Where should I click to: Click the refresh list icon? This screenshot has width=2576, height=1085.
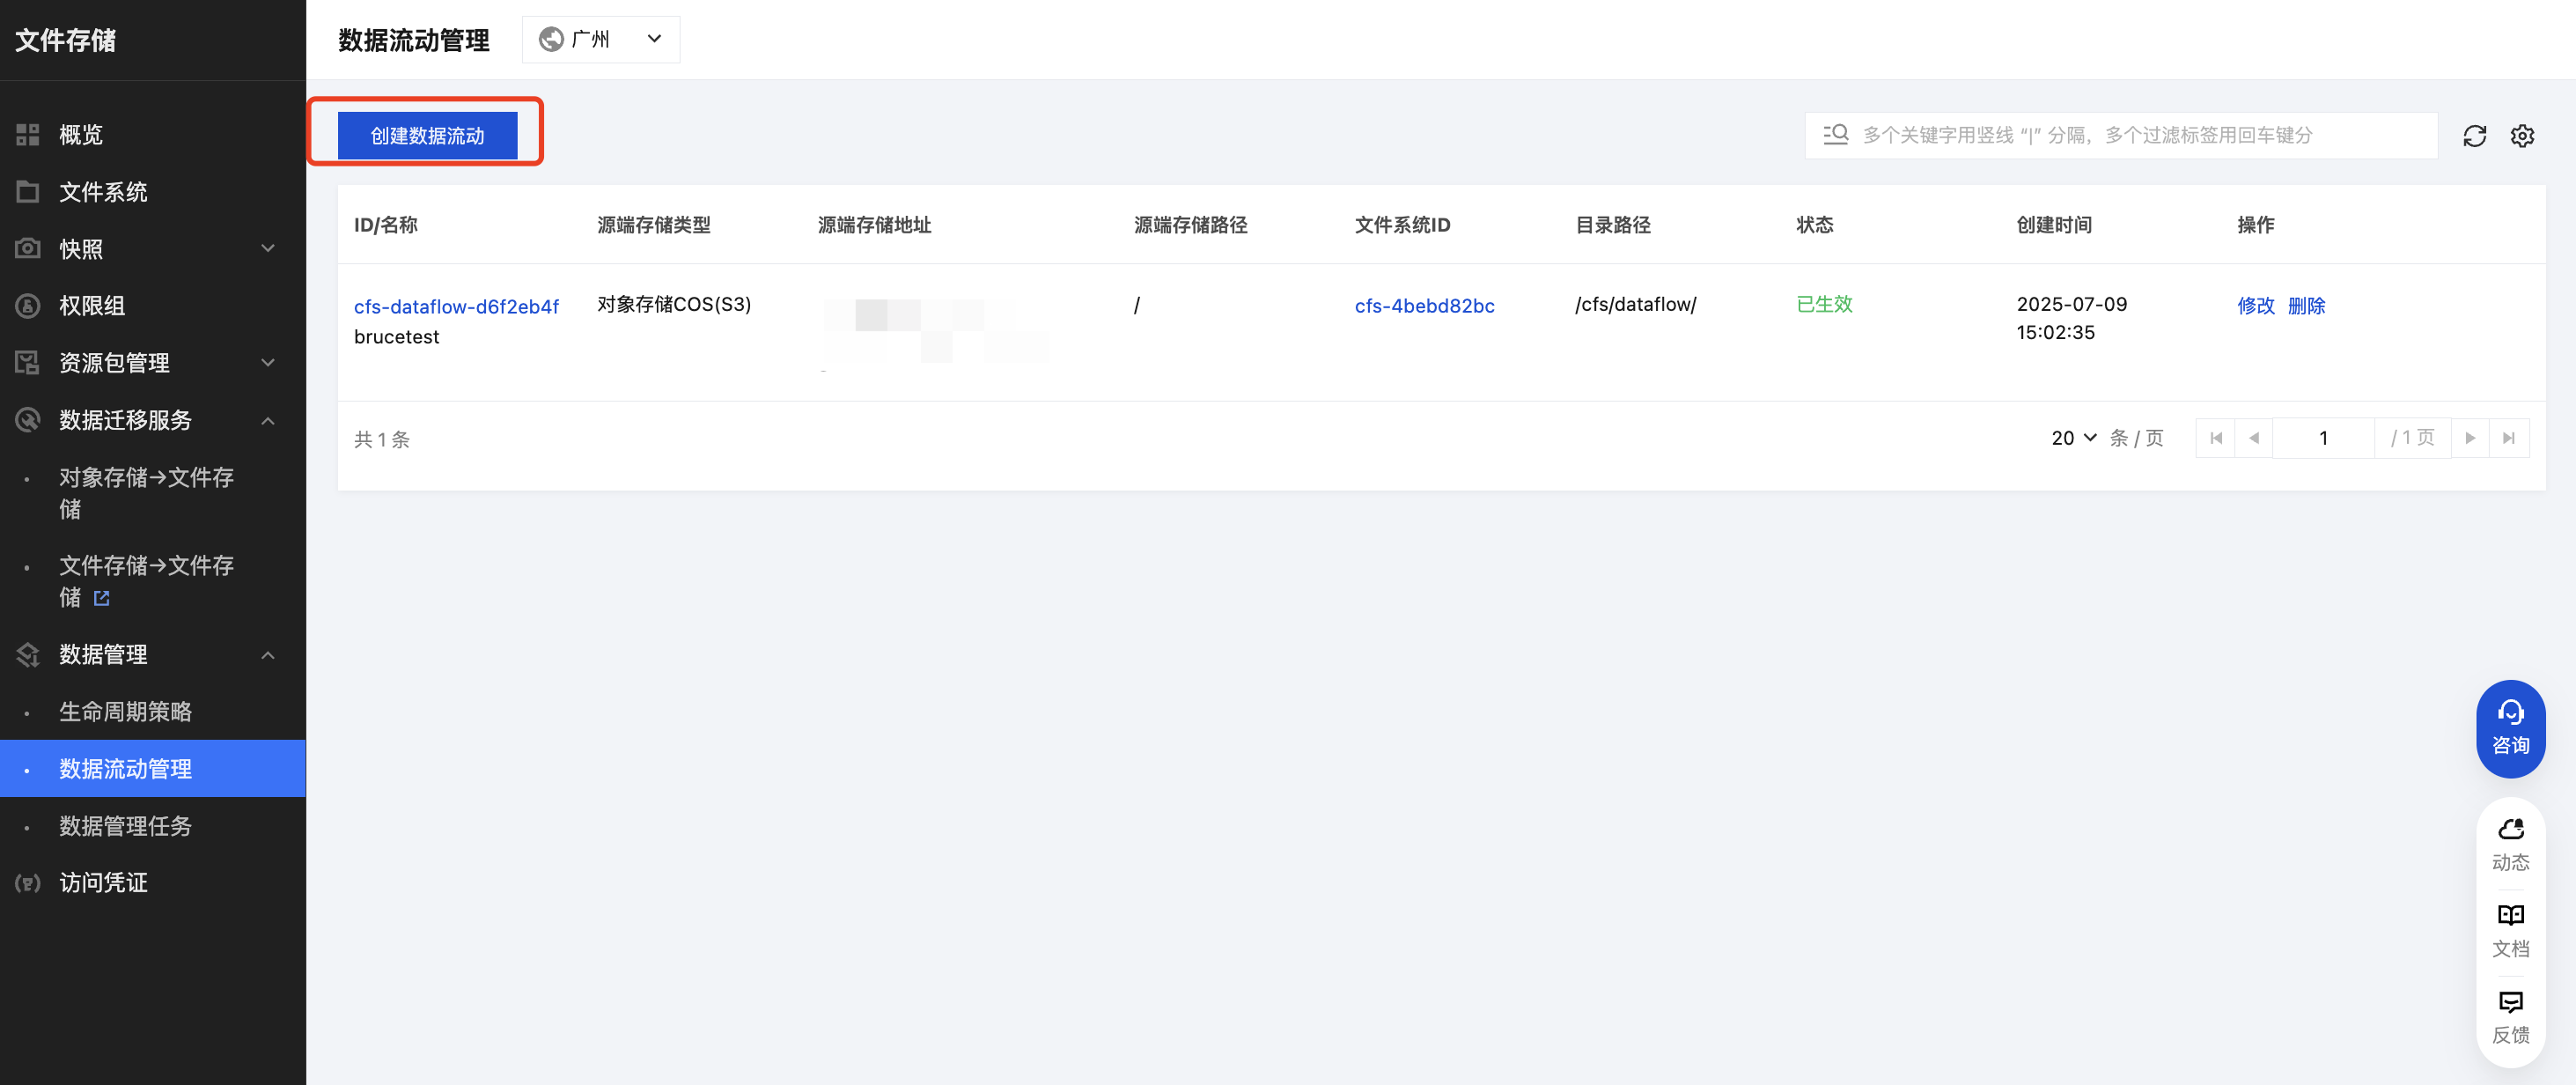(2474, 136)
